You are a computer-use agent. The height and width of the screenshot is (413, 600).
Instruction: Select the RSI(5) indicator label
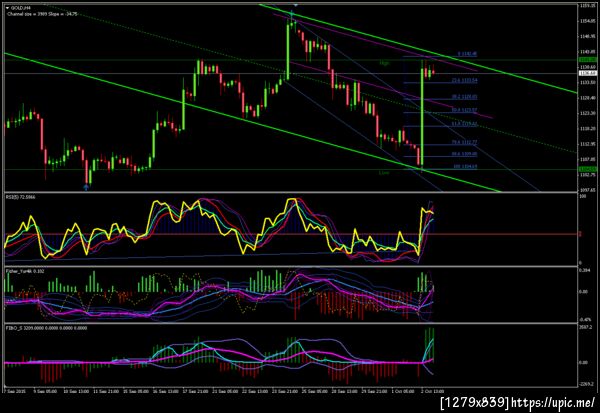20,197
